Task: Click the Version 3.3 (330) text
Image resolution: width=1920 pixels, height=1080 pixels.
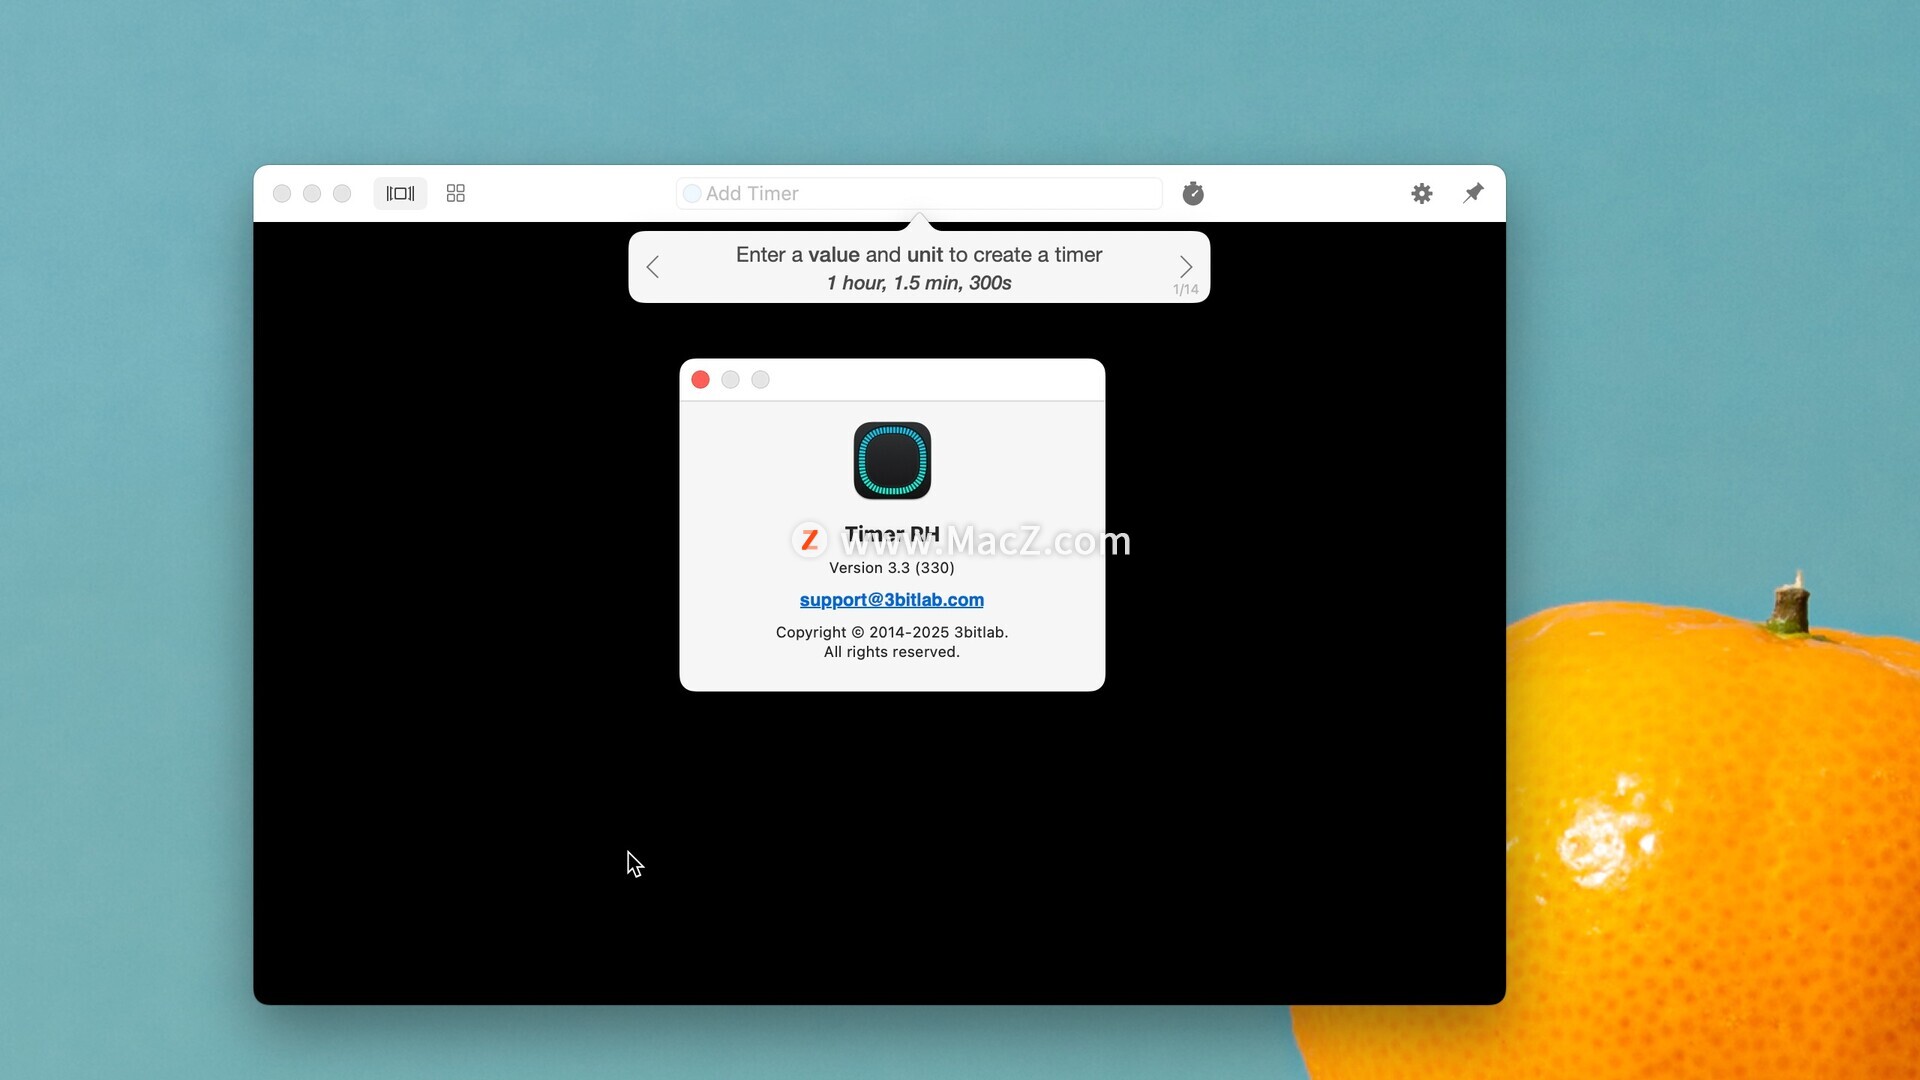Action: tap(892, 568)
